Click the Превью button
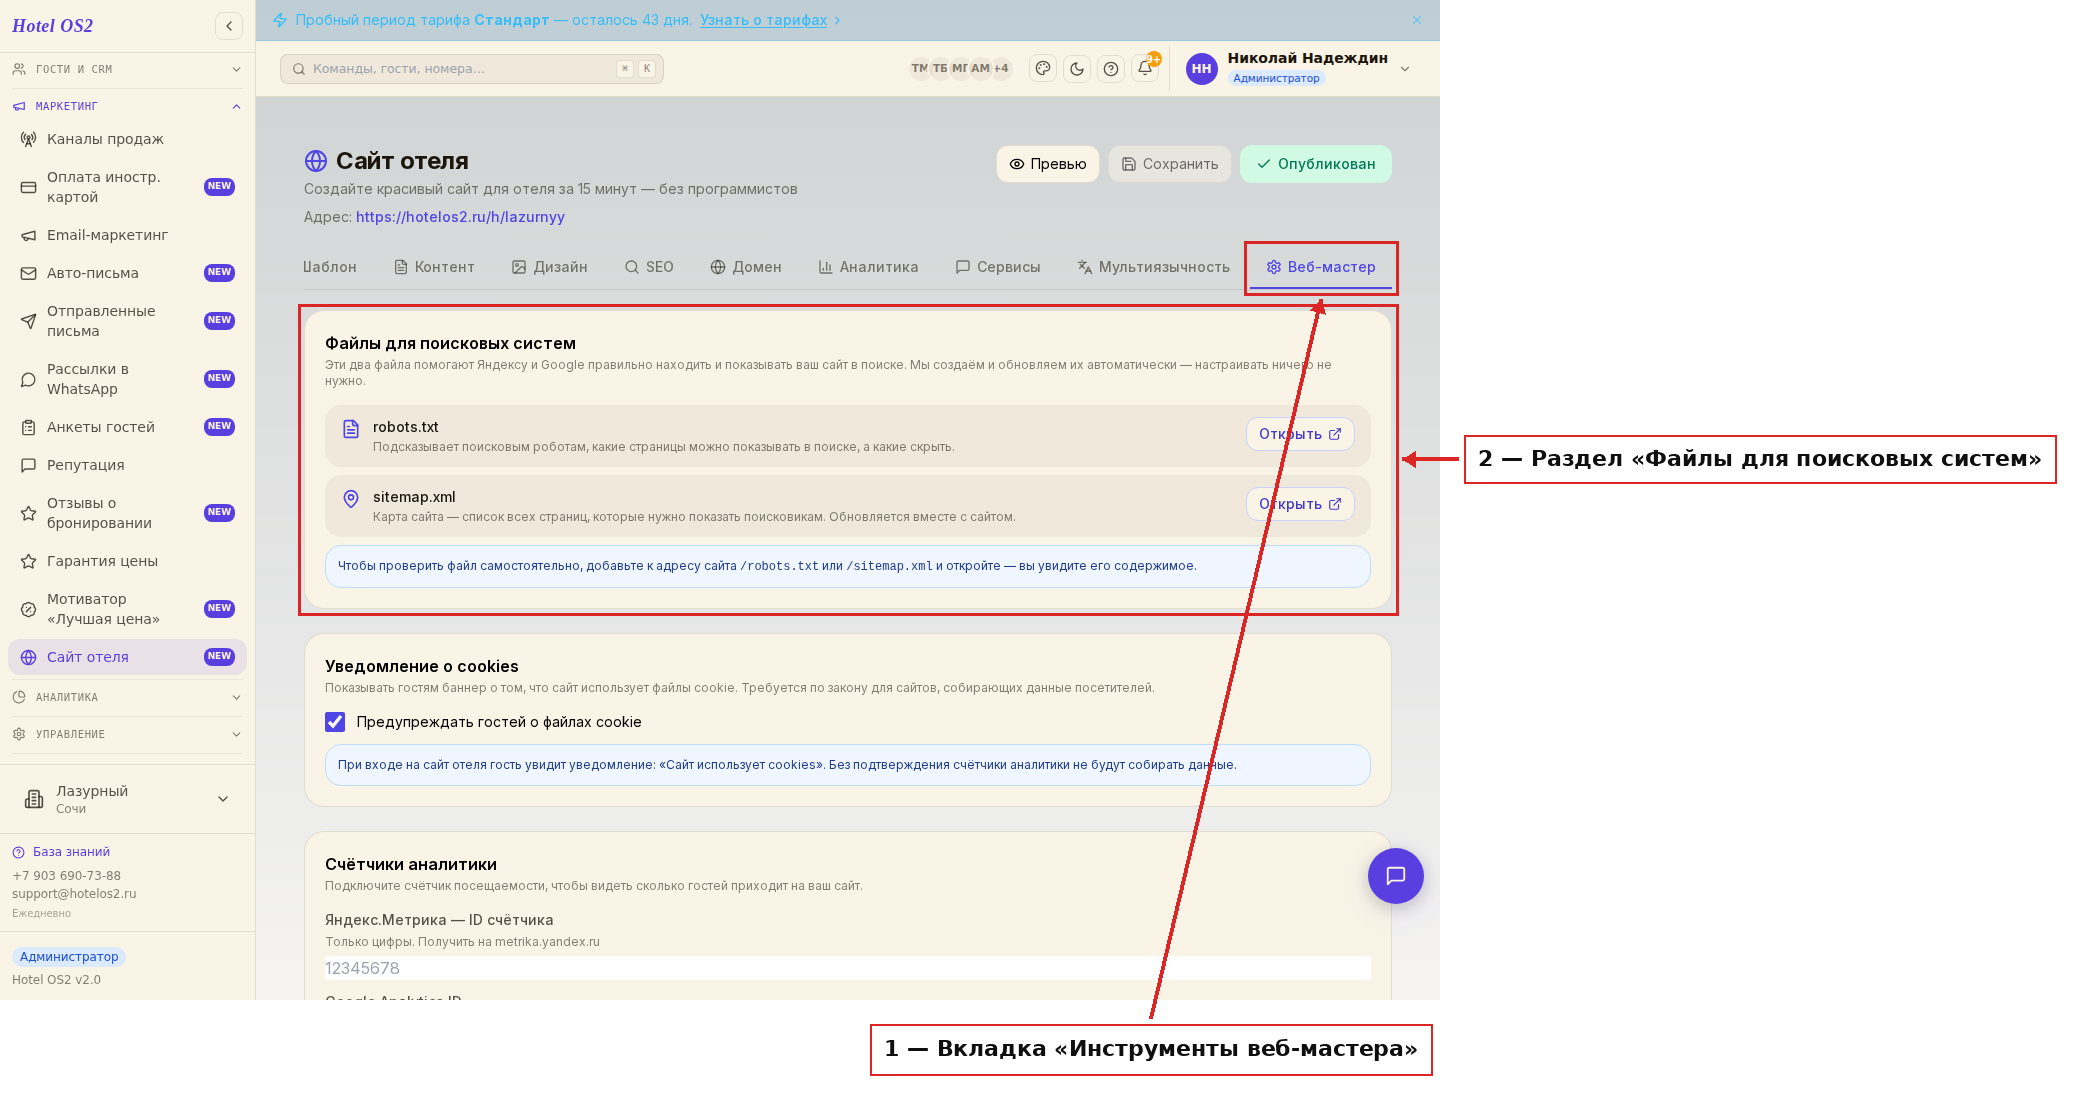 pos(1048,164)
